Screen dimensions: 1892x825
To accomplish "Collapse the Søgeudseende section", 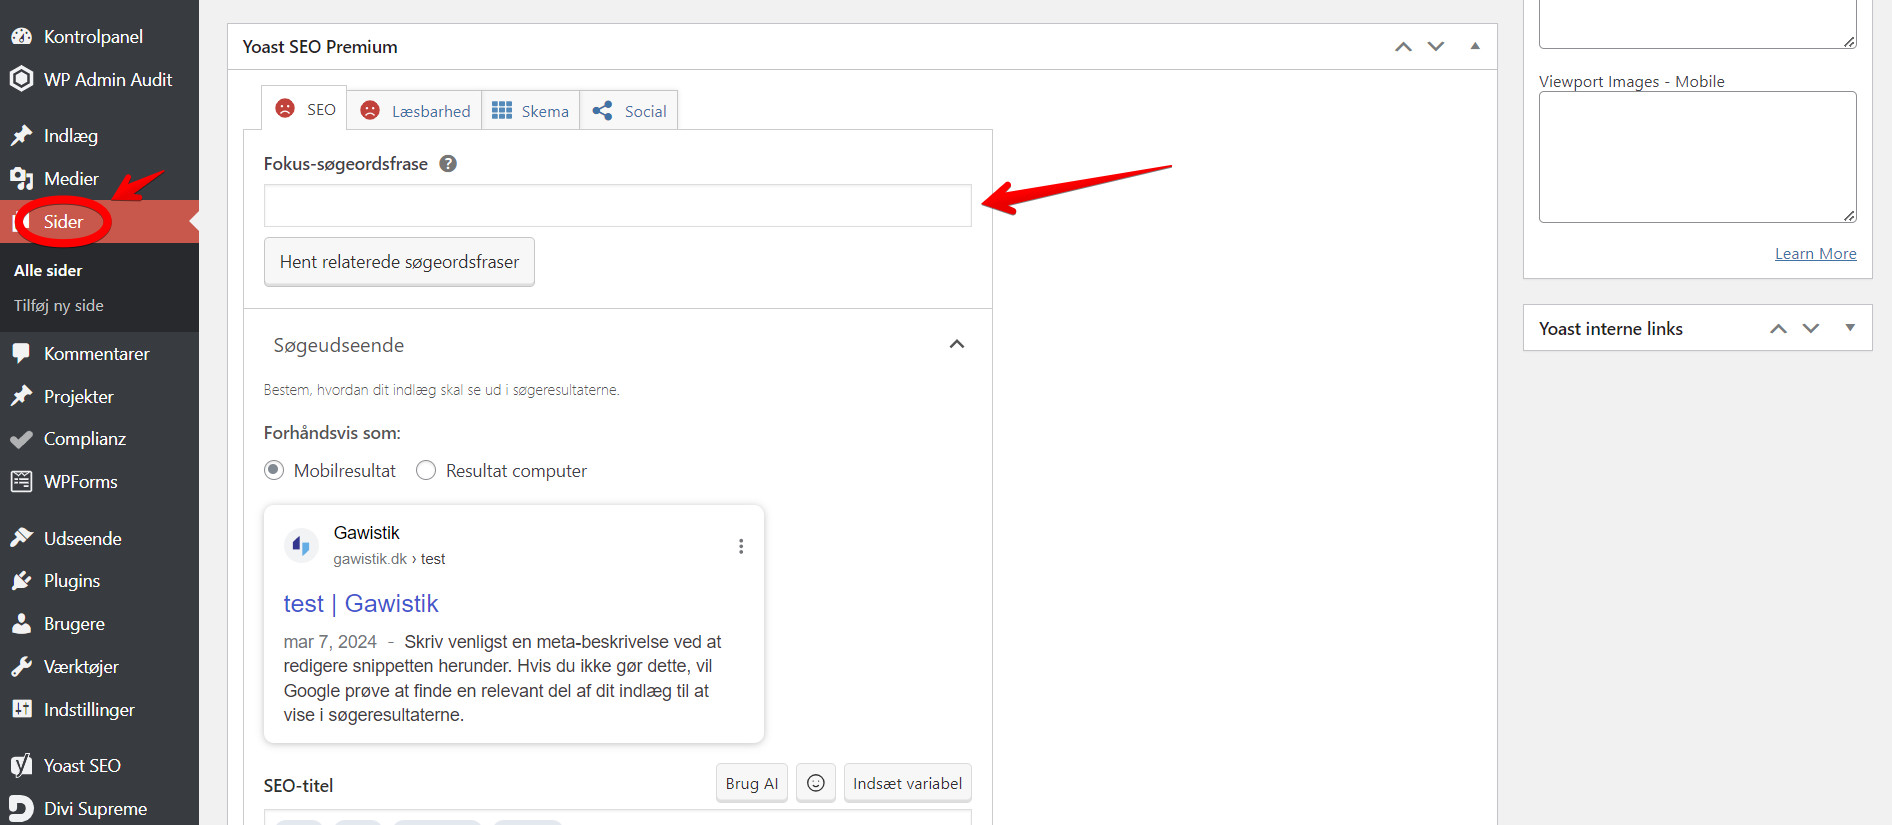I will click(956, 345).
